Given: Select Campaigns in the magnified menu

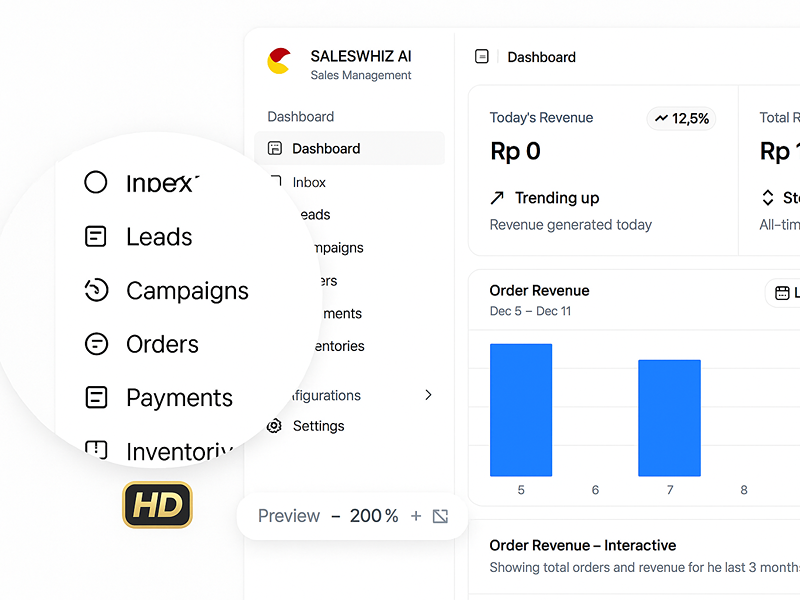Looking at the screenshot, I should tap(187, 291).
